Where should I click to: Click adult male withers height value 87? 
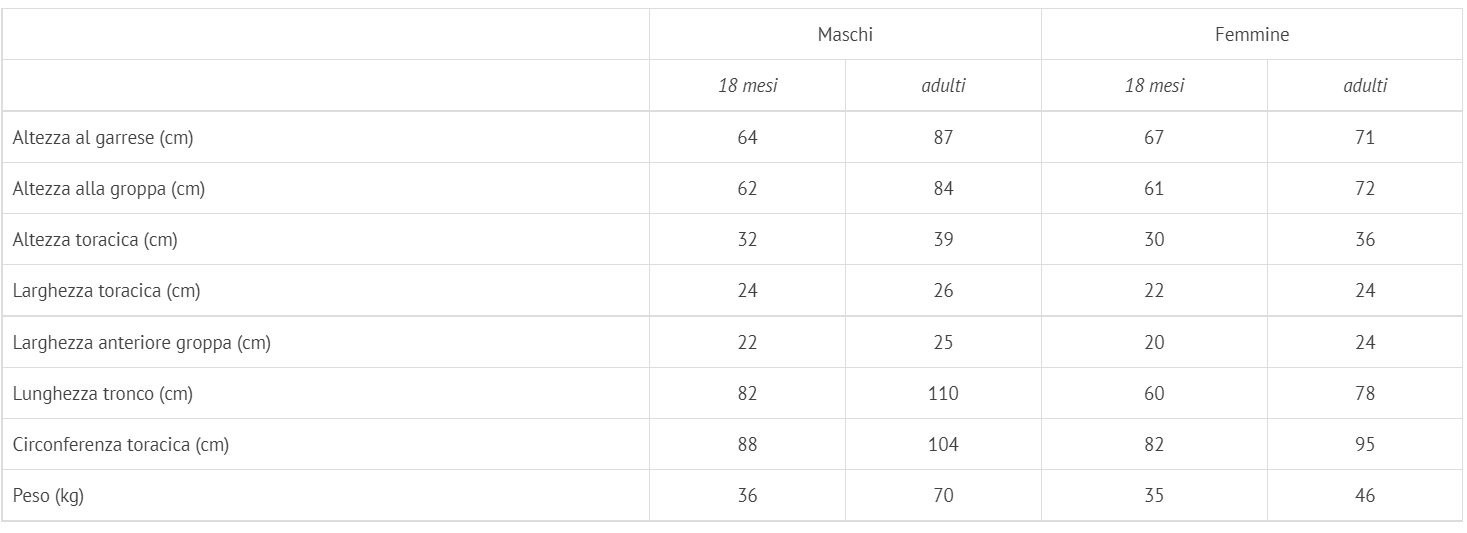tap(943, 138)
